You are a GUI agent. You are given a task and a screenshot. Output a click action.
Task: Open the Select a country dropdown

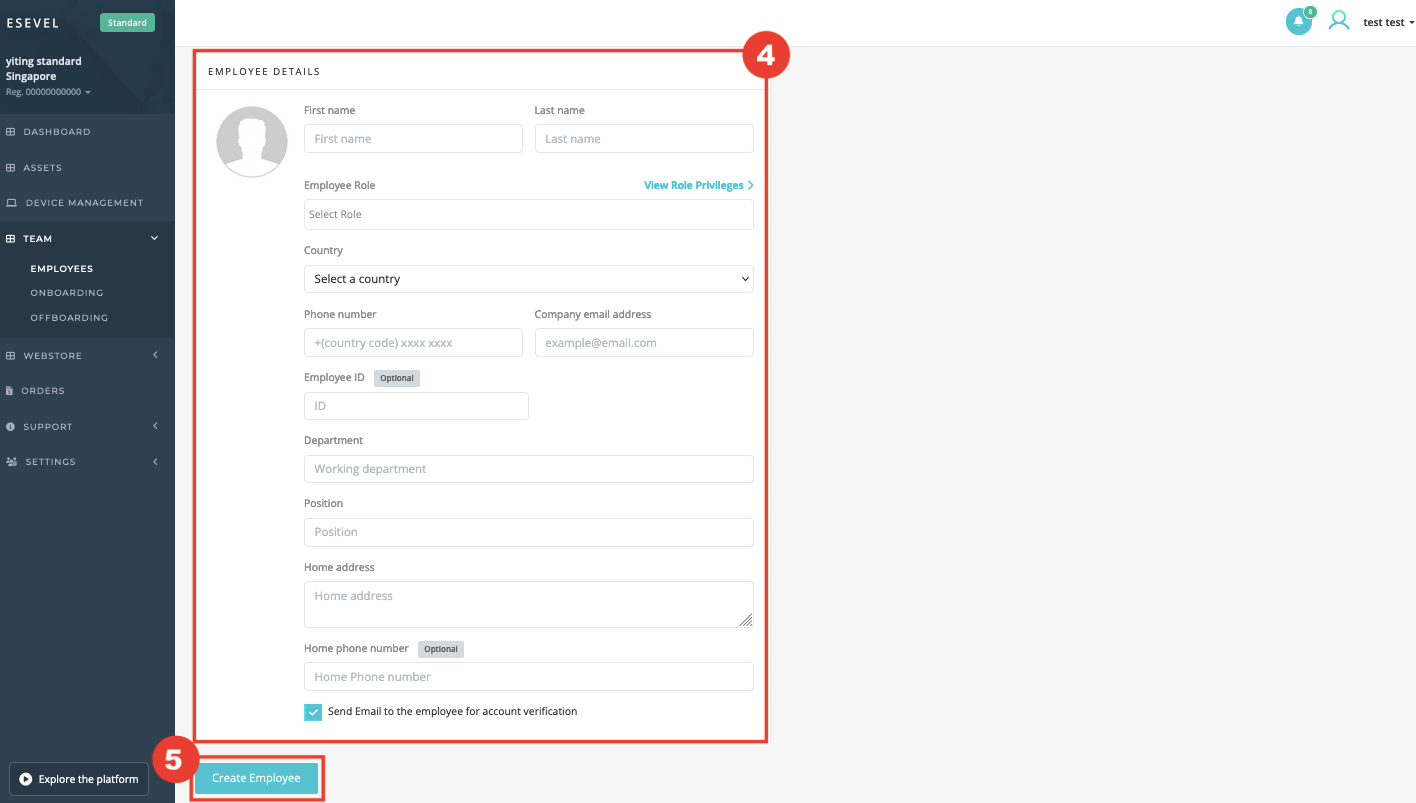529,279
